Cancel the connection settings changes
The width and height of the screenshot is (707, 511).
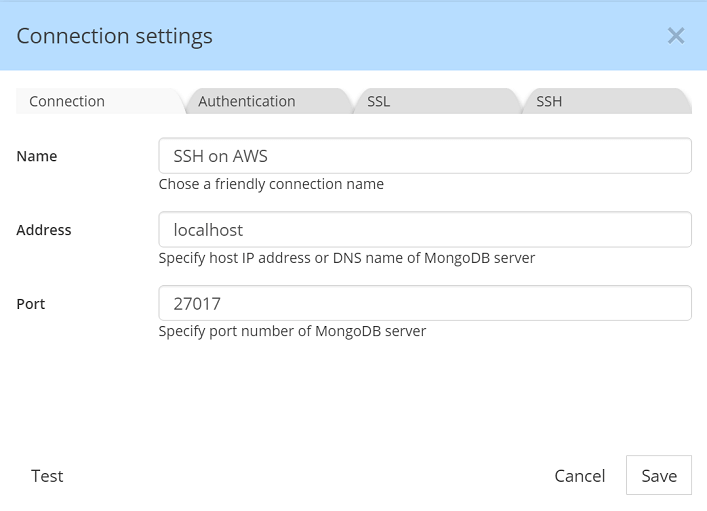[x=579, y=476]
